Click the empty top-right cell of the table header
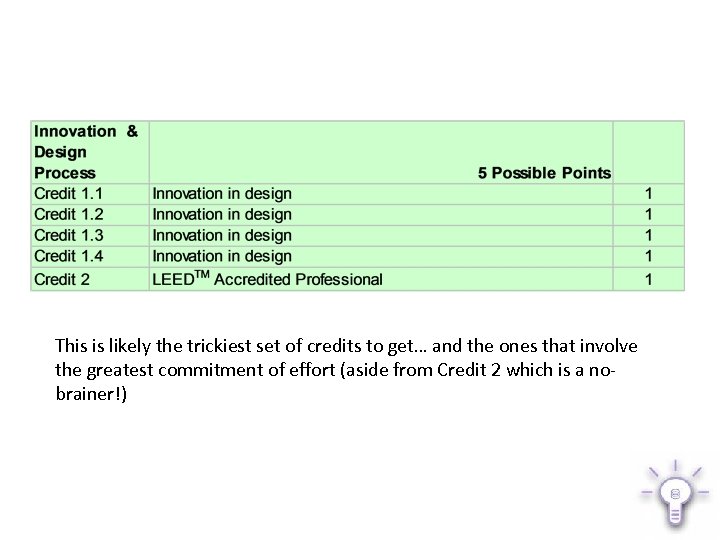Screen dimensions: 720x540 pyautogui.click(x=649, y=152)
